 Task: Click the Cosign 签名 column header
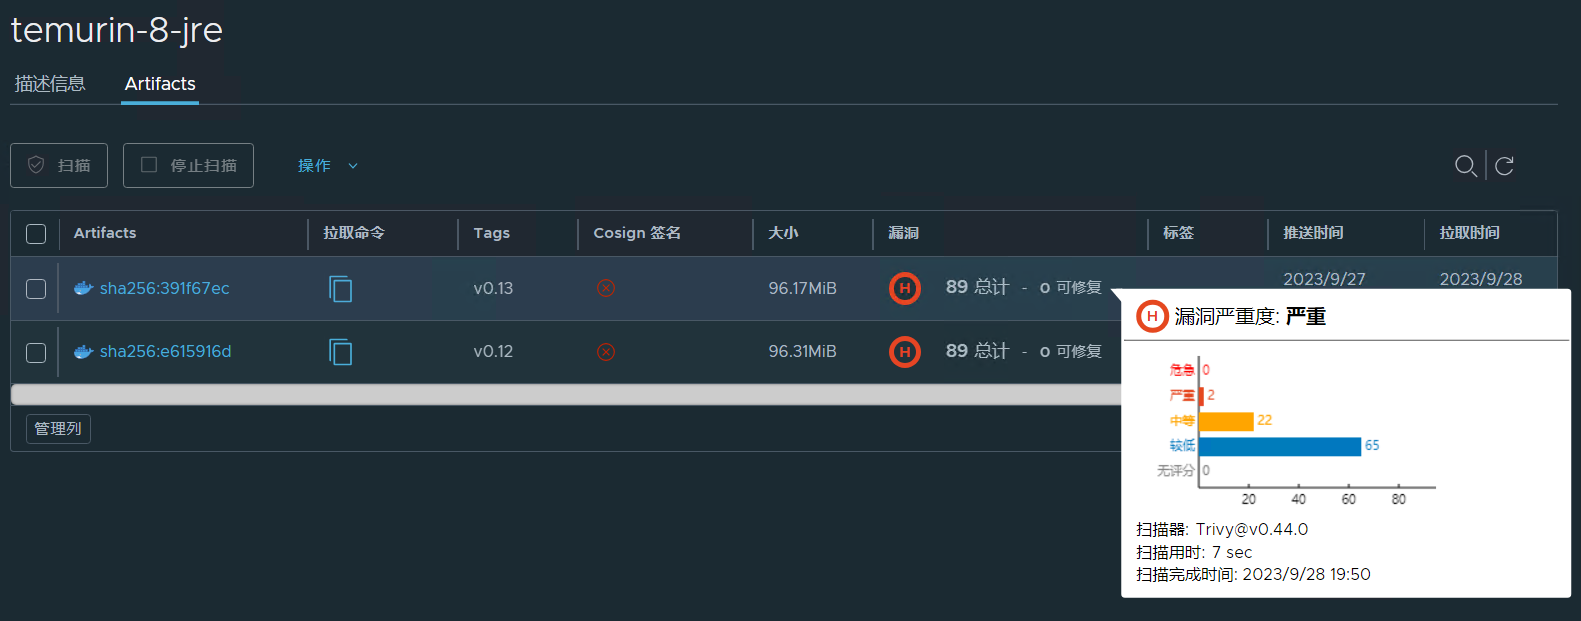637,233
